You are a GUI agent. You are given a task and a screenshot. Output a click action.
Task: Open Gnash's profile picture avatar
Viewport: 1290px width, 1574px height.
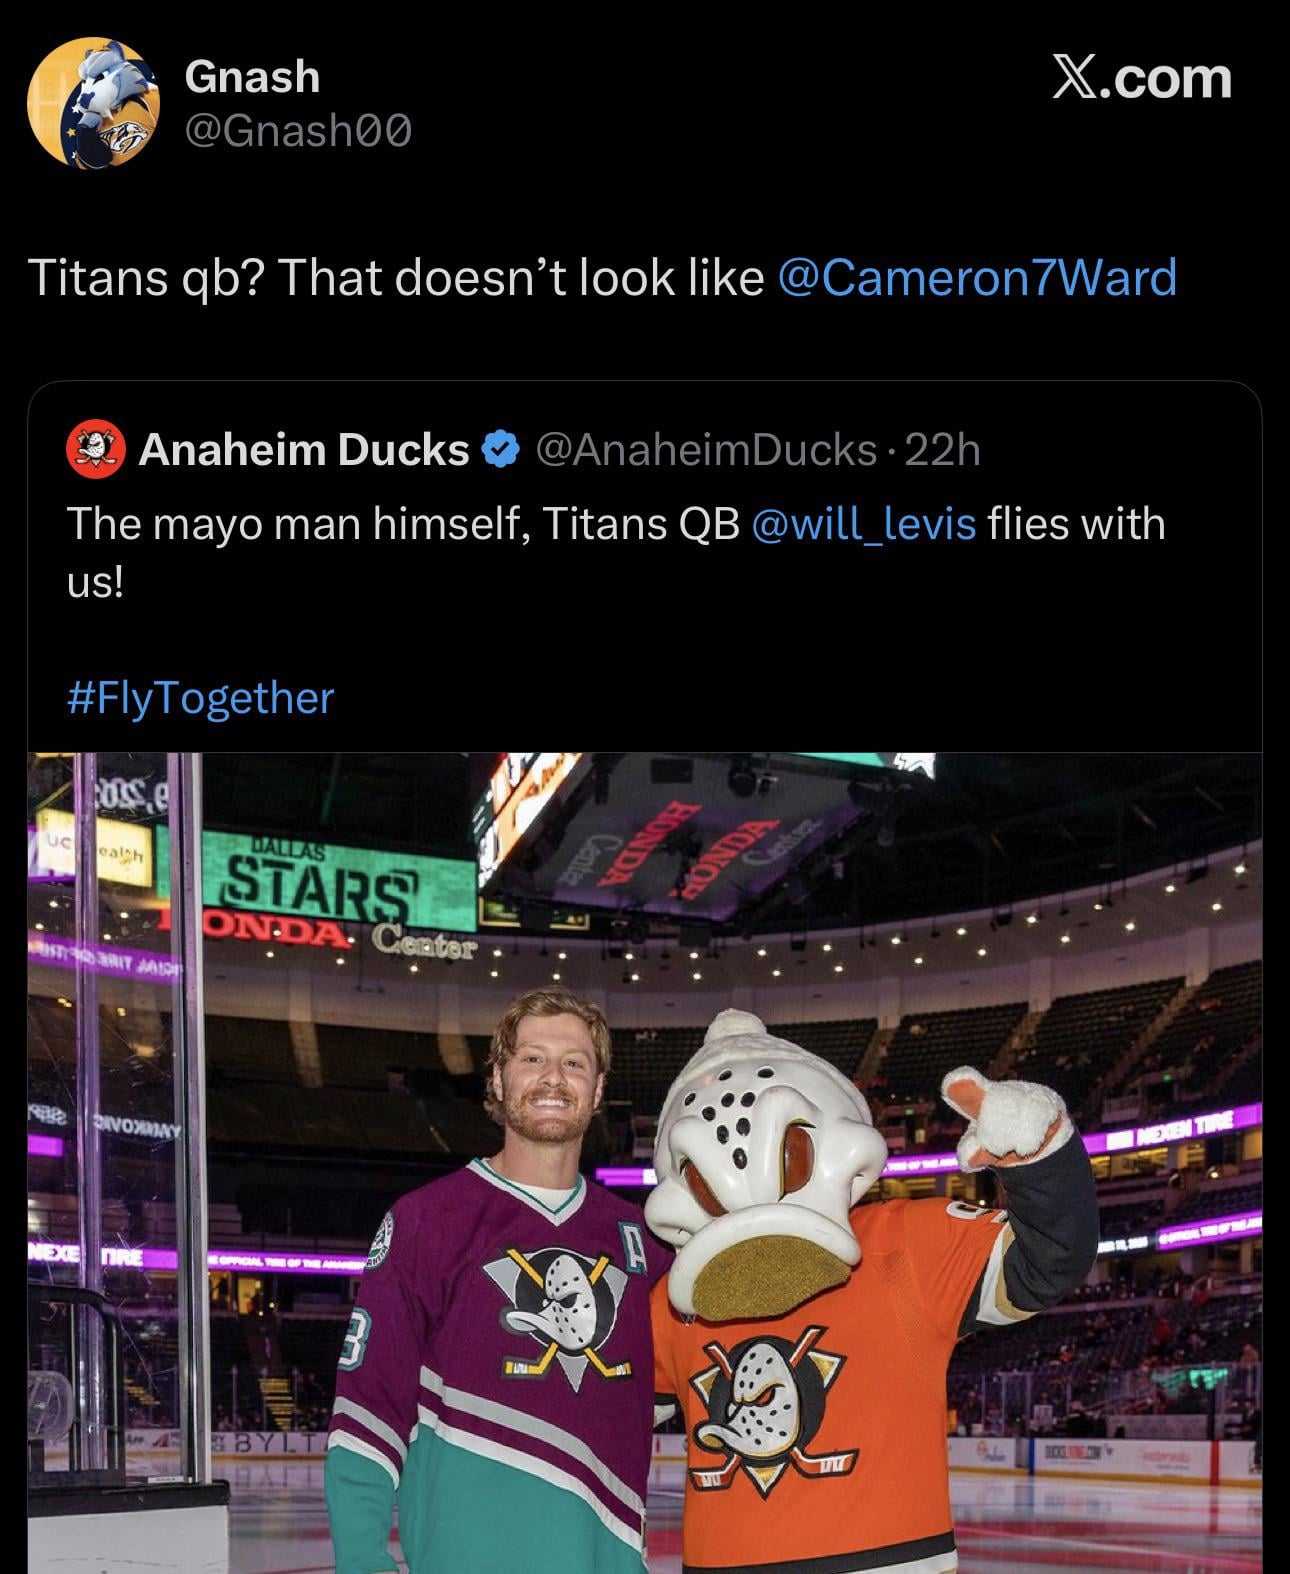[x=92, y=102]
